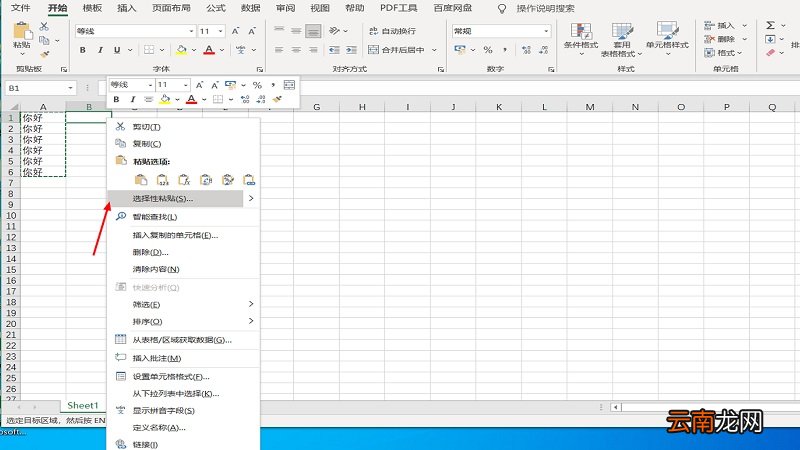Click the Format (格式) cells button in ribbon
Viewport: 800px width, 450px height.
pyautogui.click(x=723, y=52)
